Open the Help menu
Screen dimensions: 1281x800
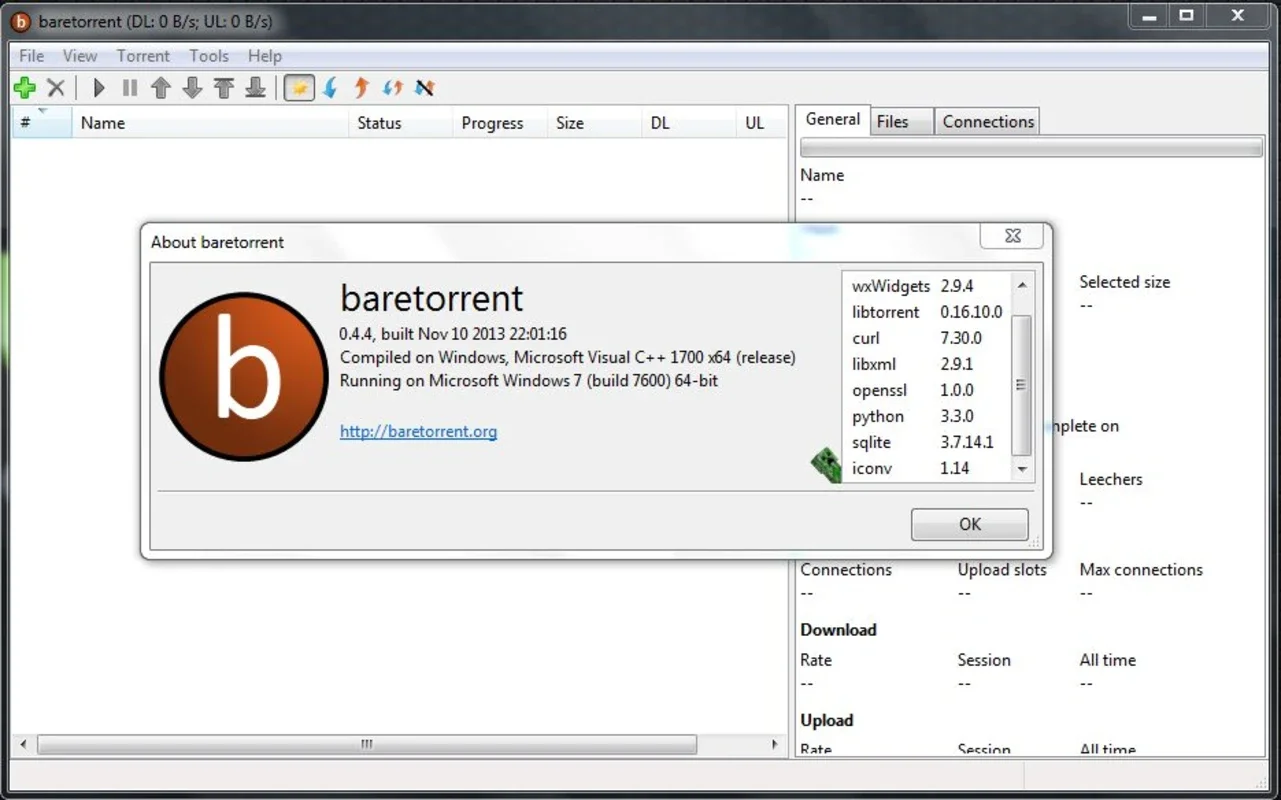click(265, 56)
